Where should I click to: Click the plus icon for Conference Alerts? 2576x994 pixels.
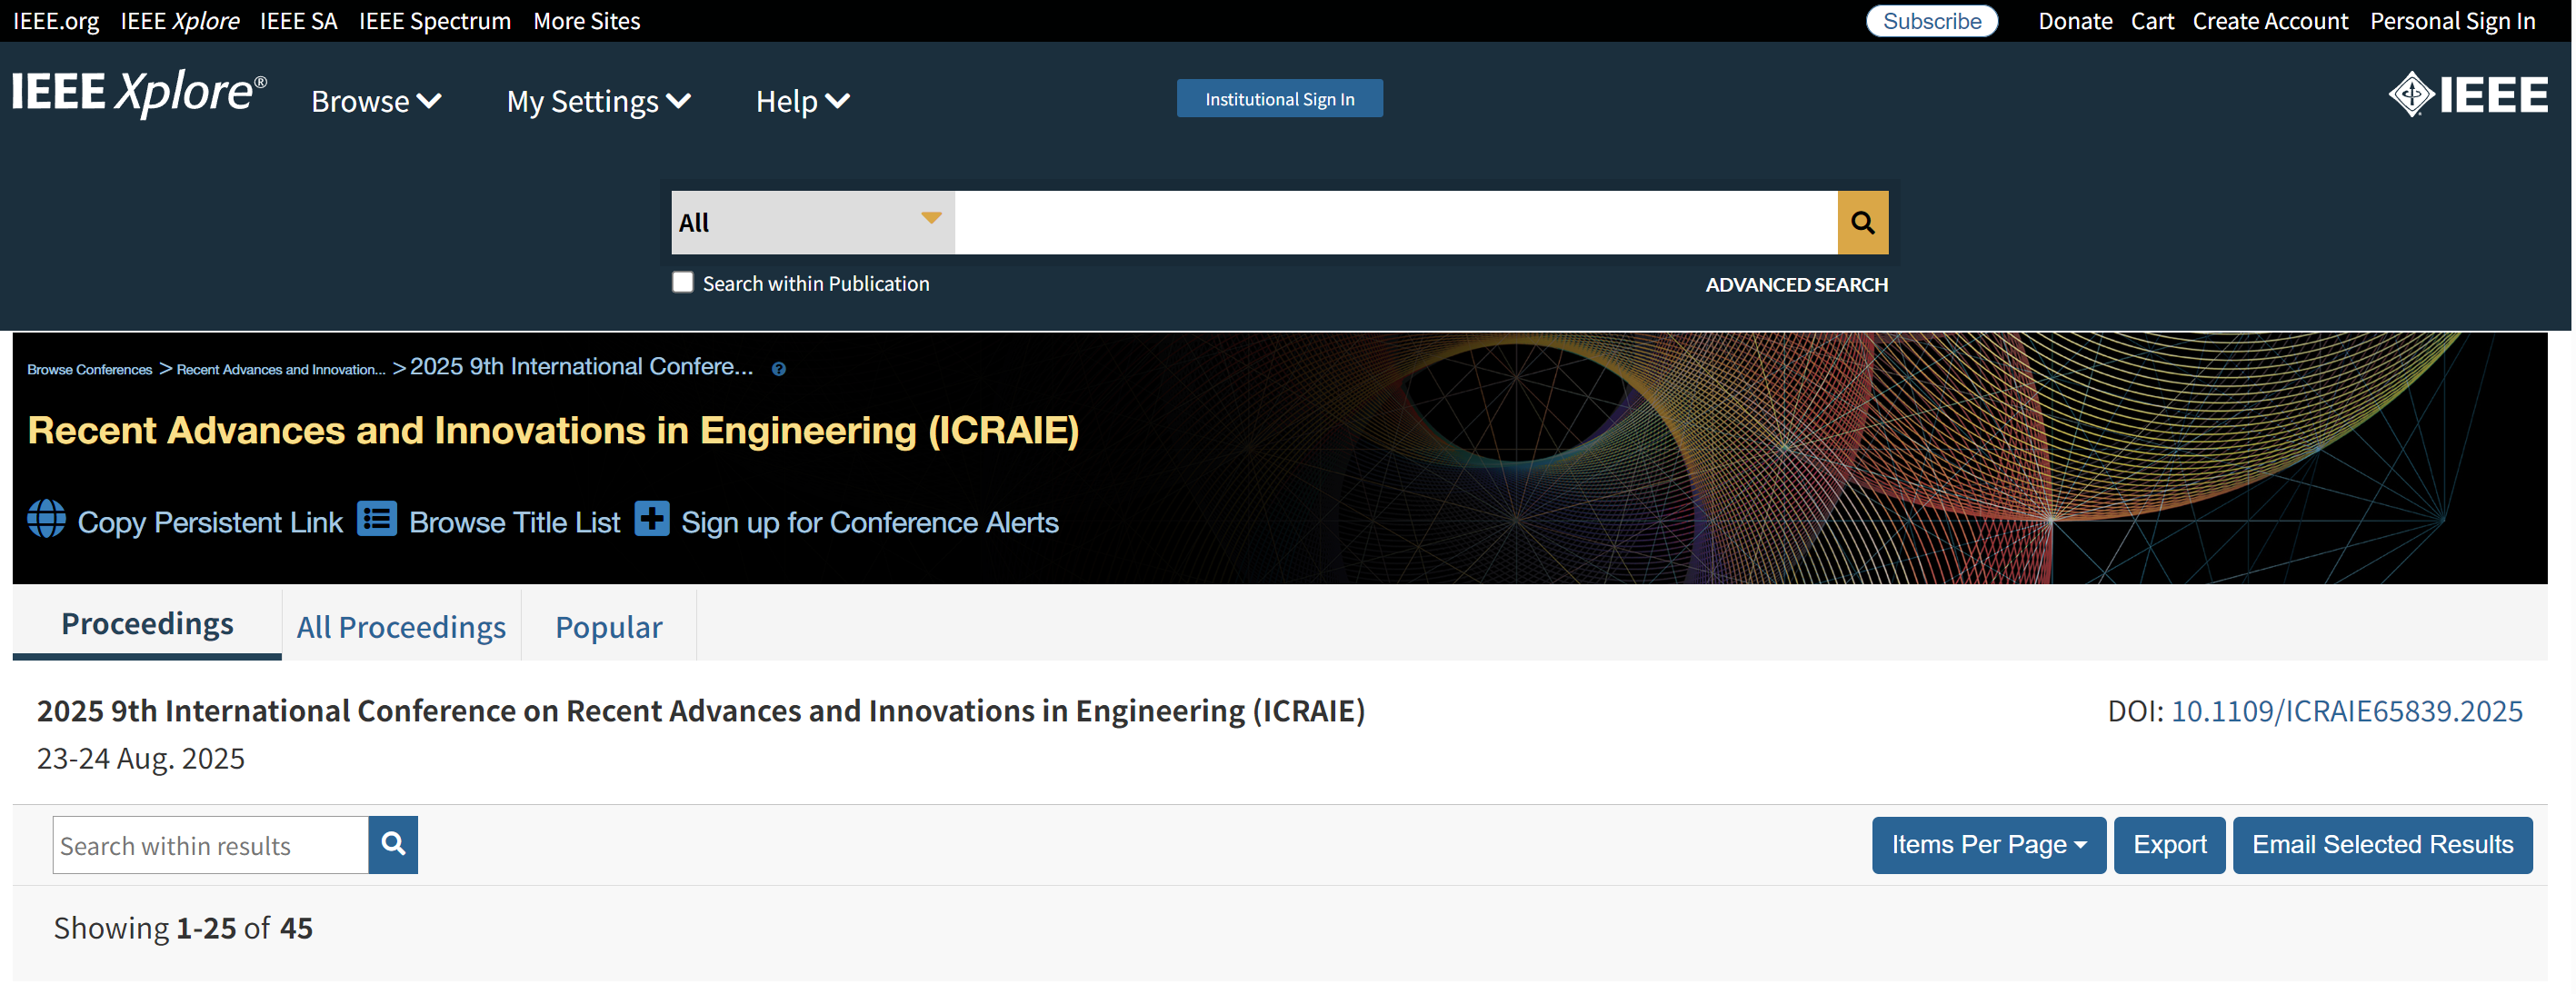[x=652, y=519]
